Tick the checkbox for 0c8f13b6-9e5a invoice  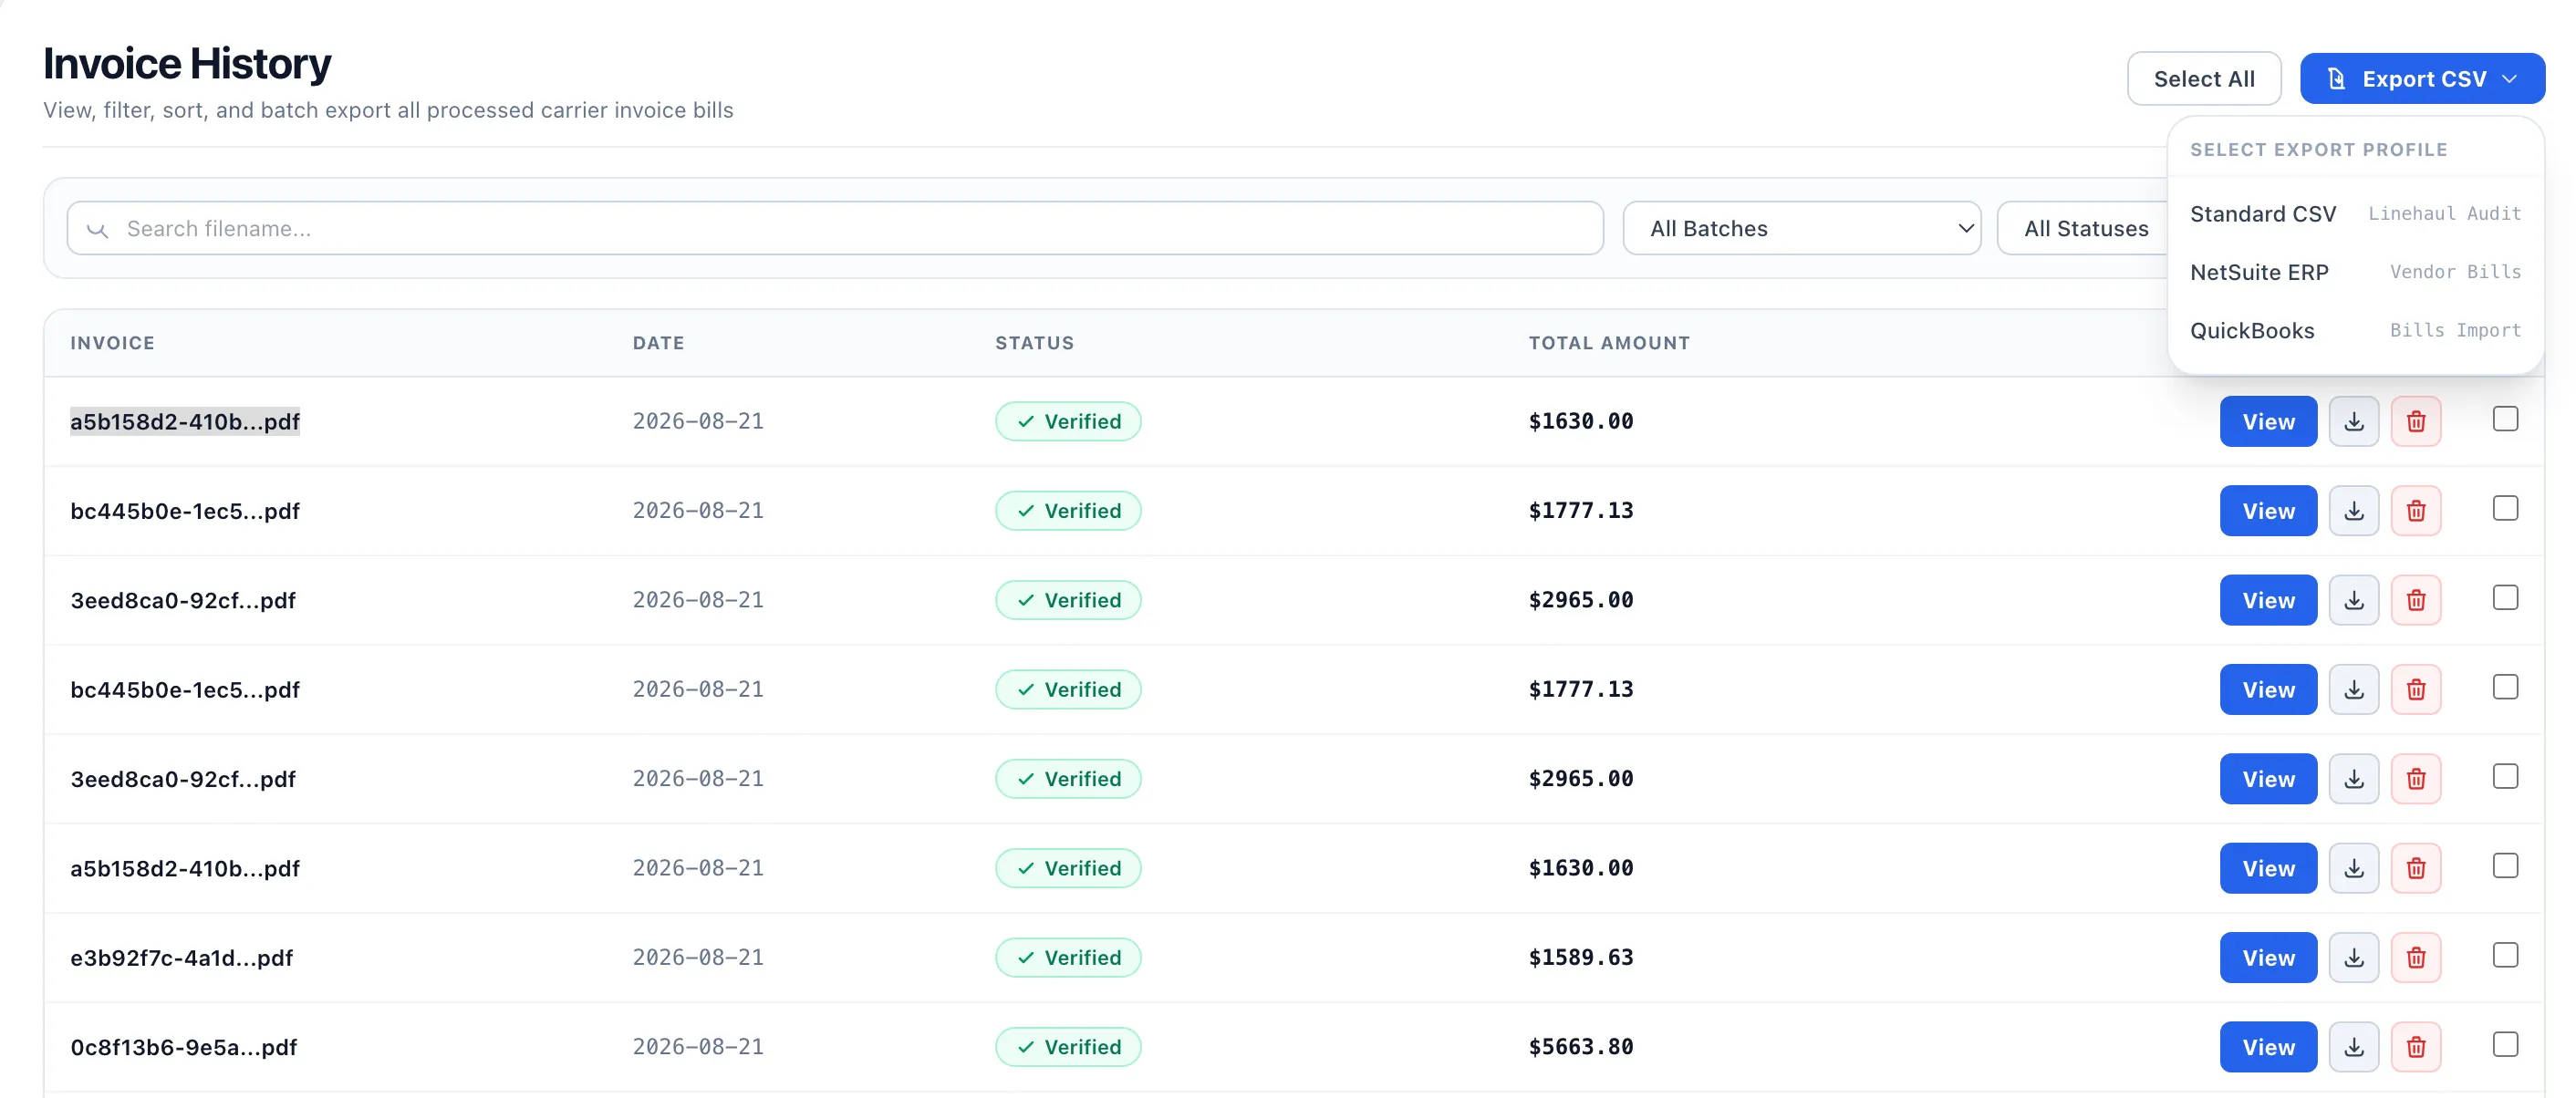(2505, 1044)
